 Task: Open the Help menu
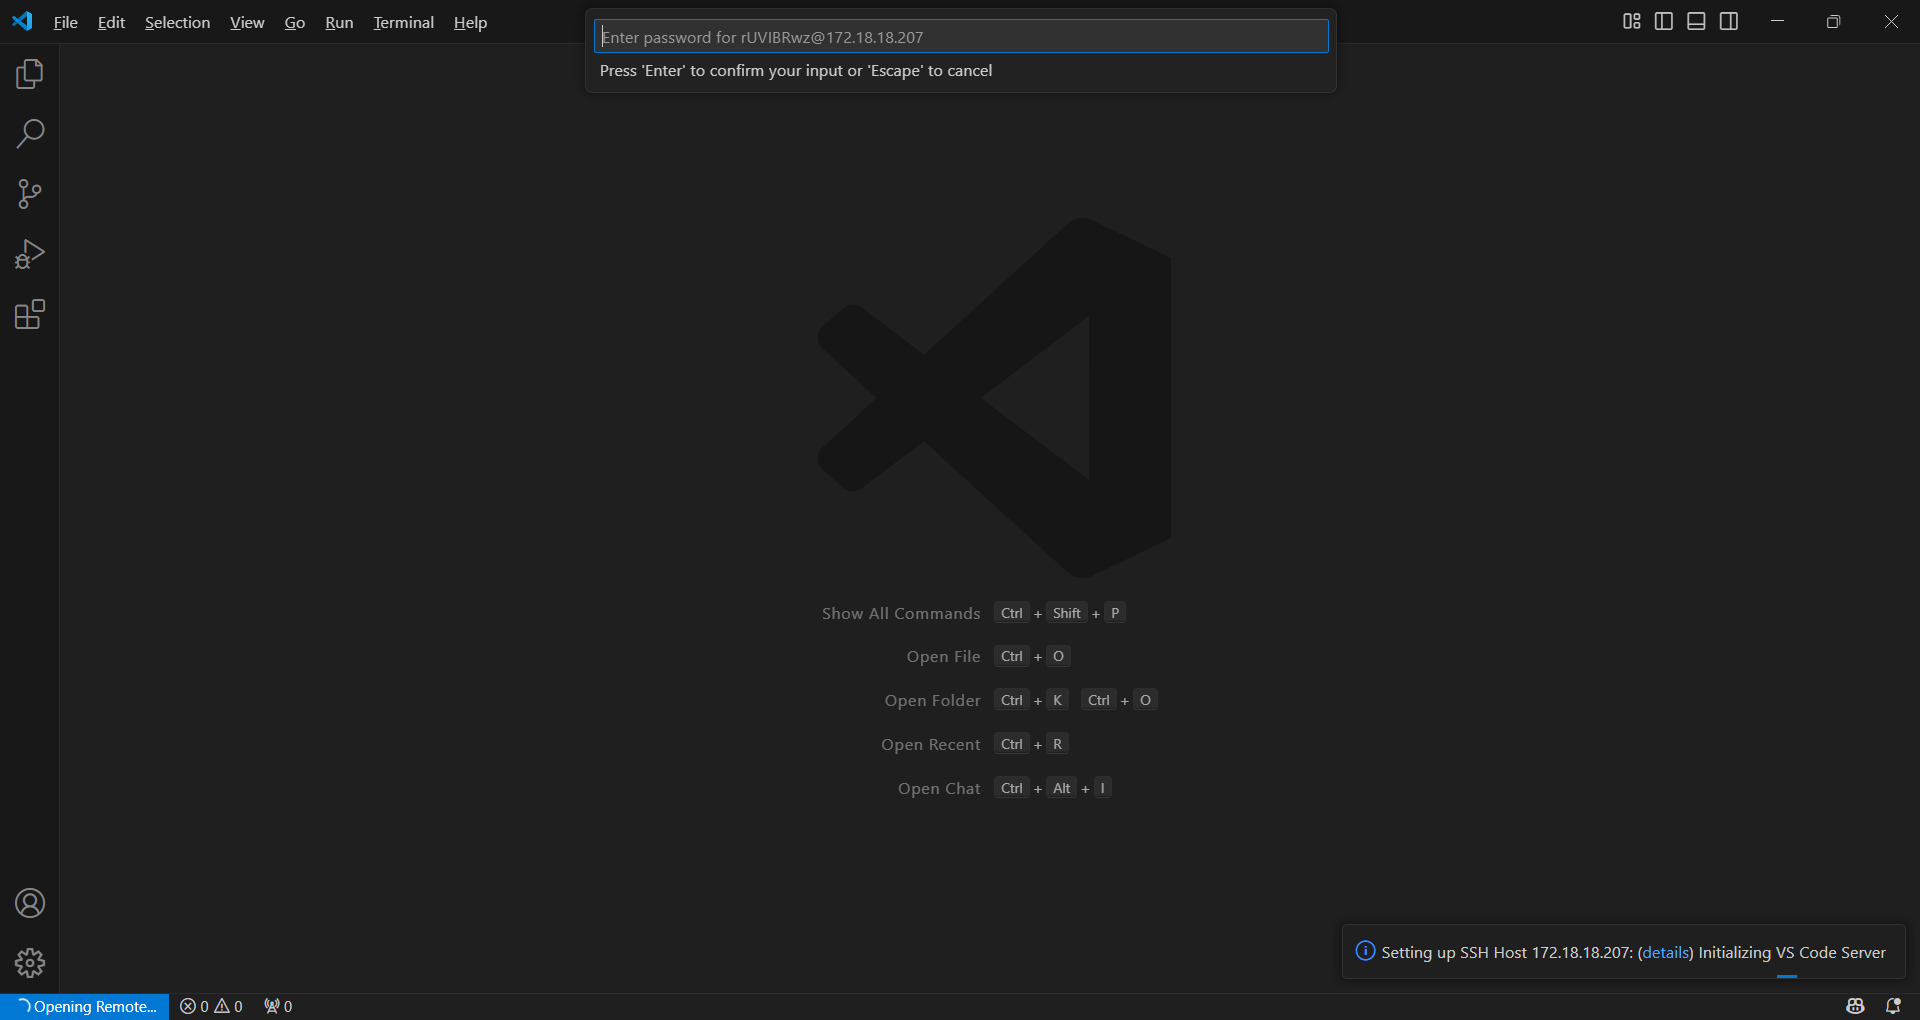(470, 22)
